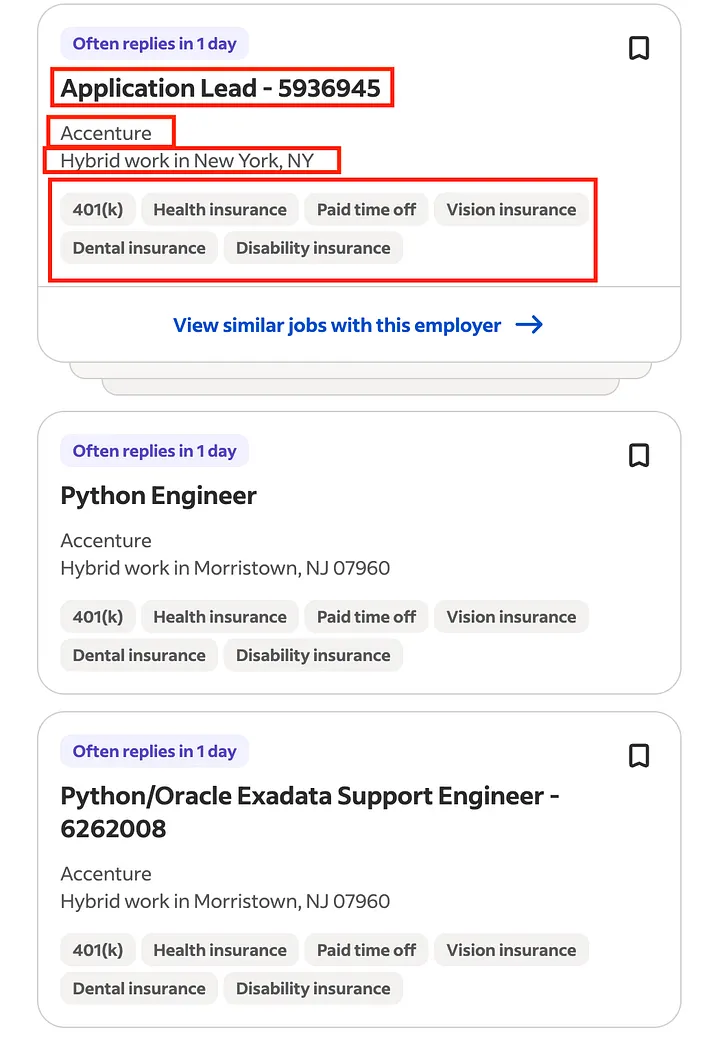Viewport: 720px width, 1041px height.
Task: Click Vision insurance tag on Python Engineer card
Action: point(511,617)
